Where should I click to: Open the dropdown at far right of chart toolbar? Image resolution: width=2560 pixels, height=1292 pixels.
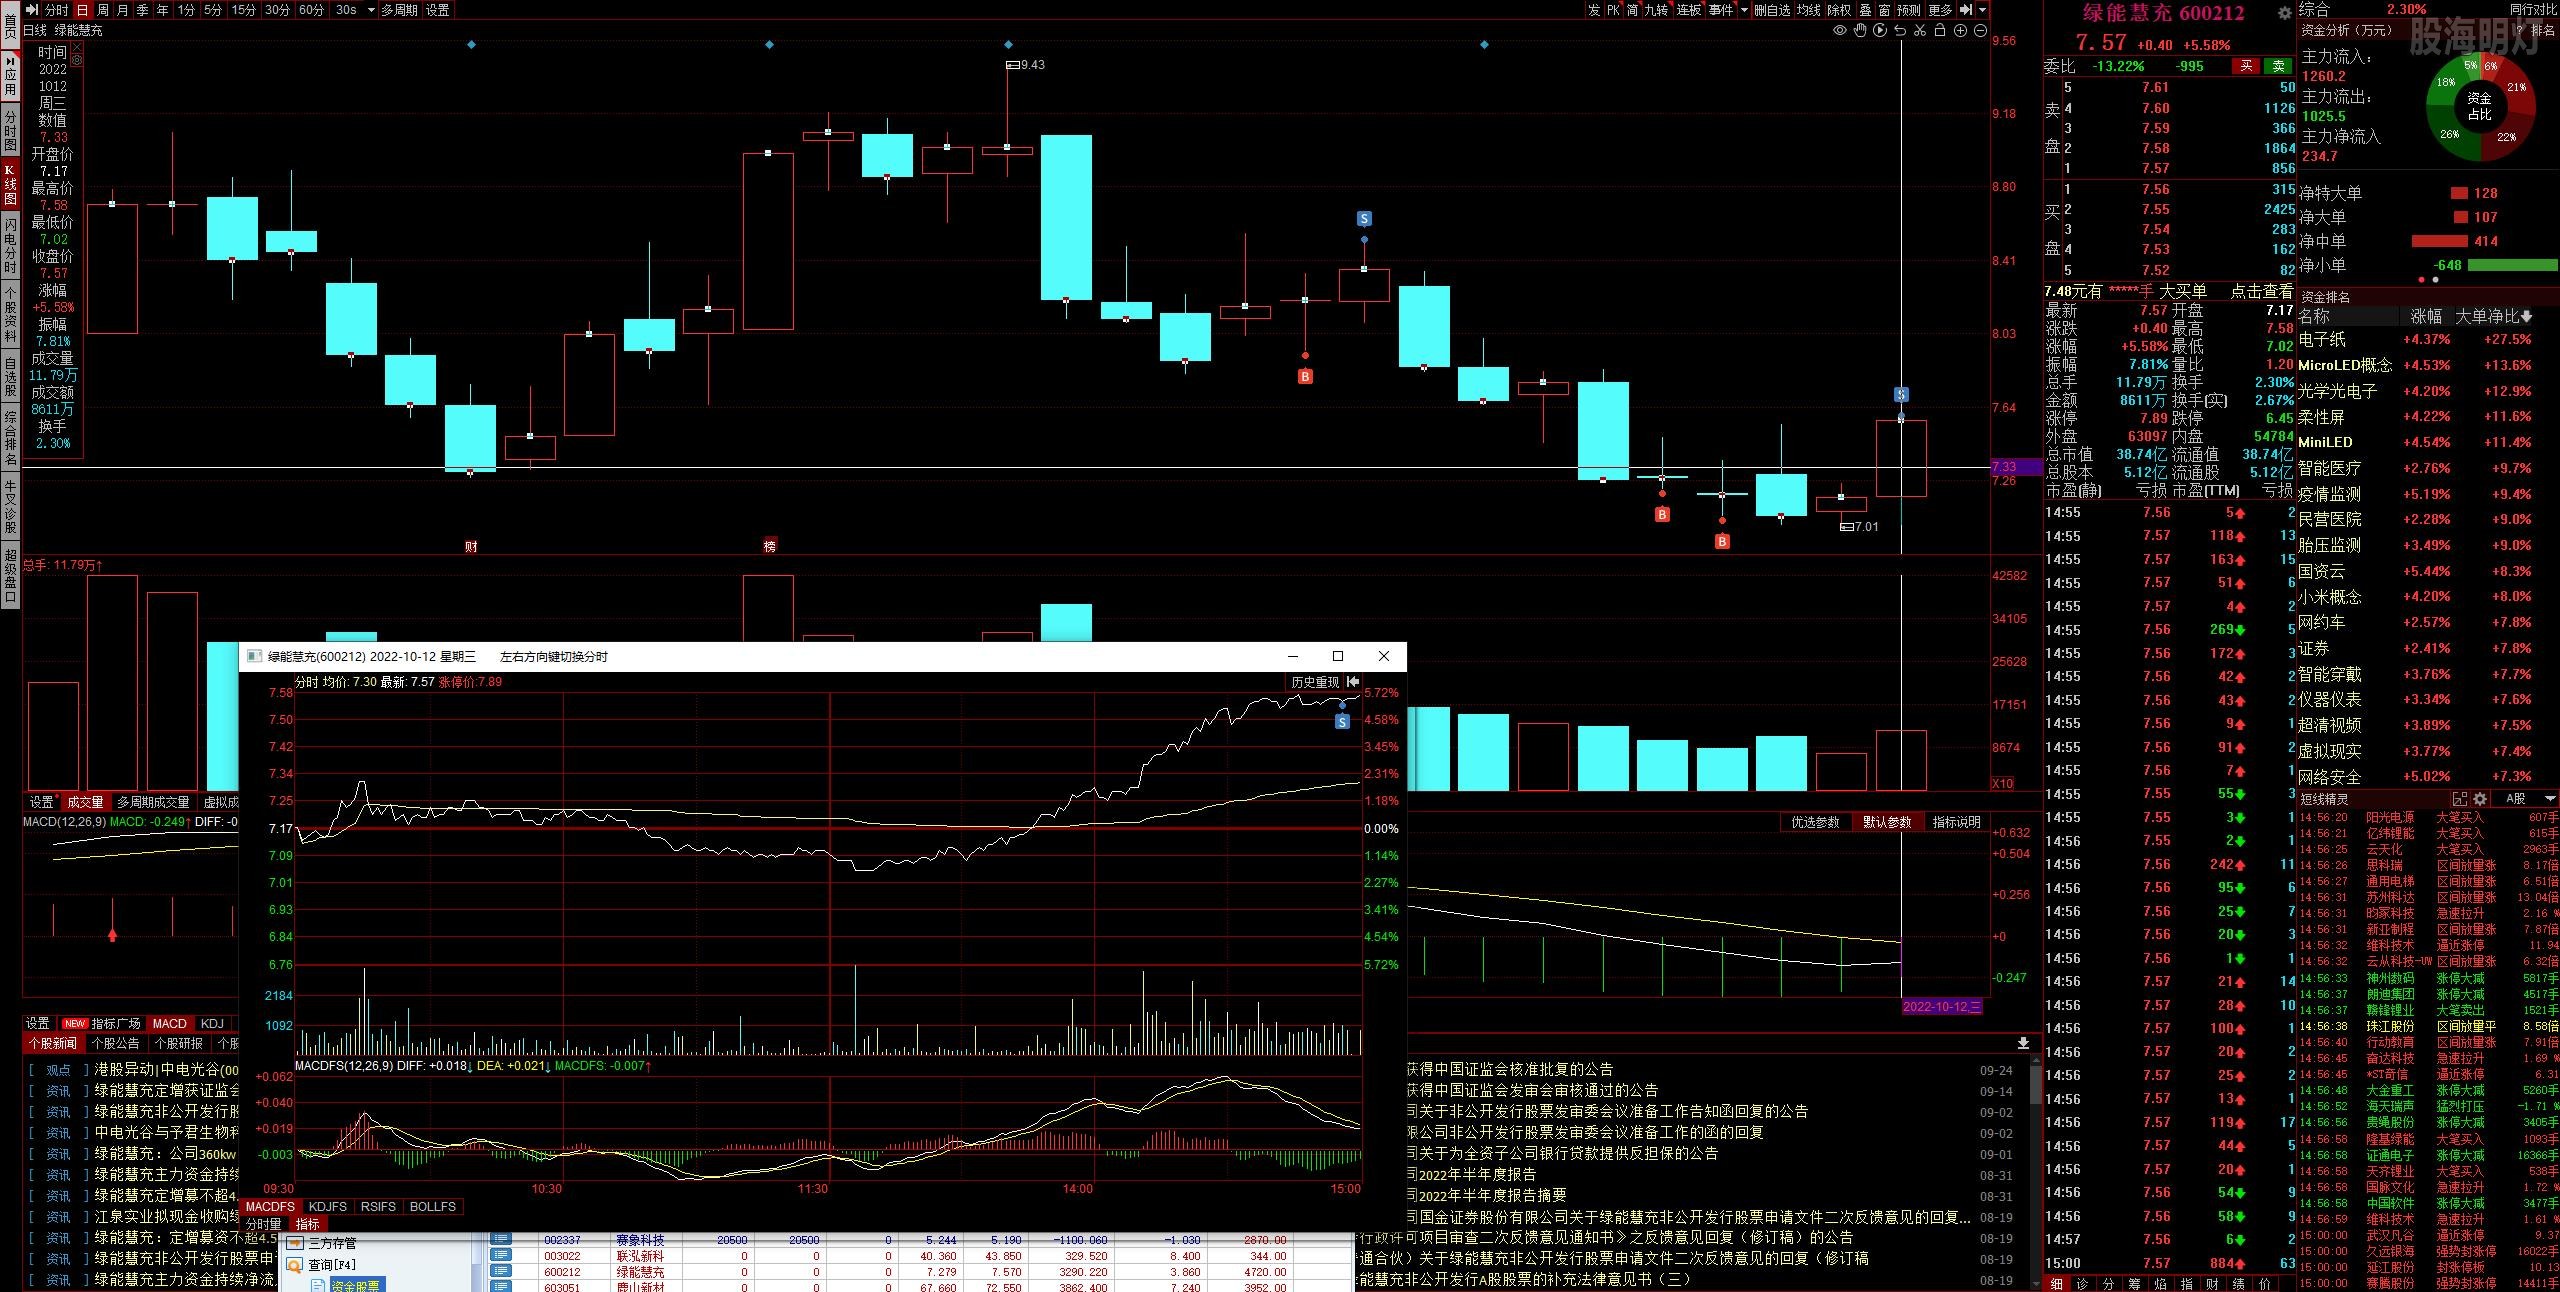tap(1982, 10)
